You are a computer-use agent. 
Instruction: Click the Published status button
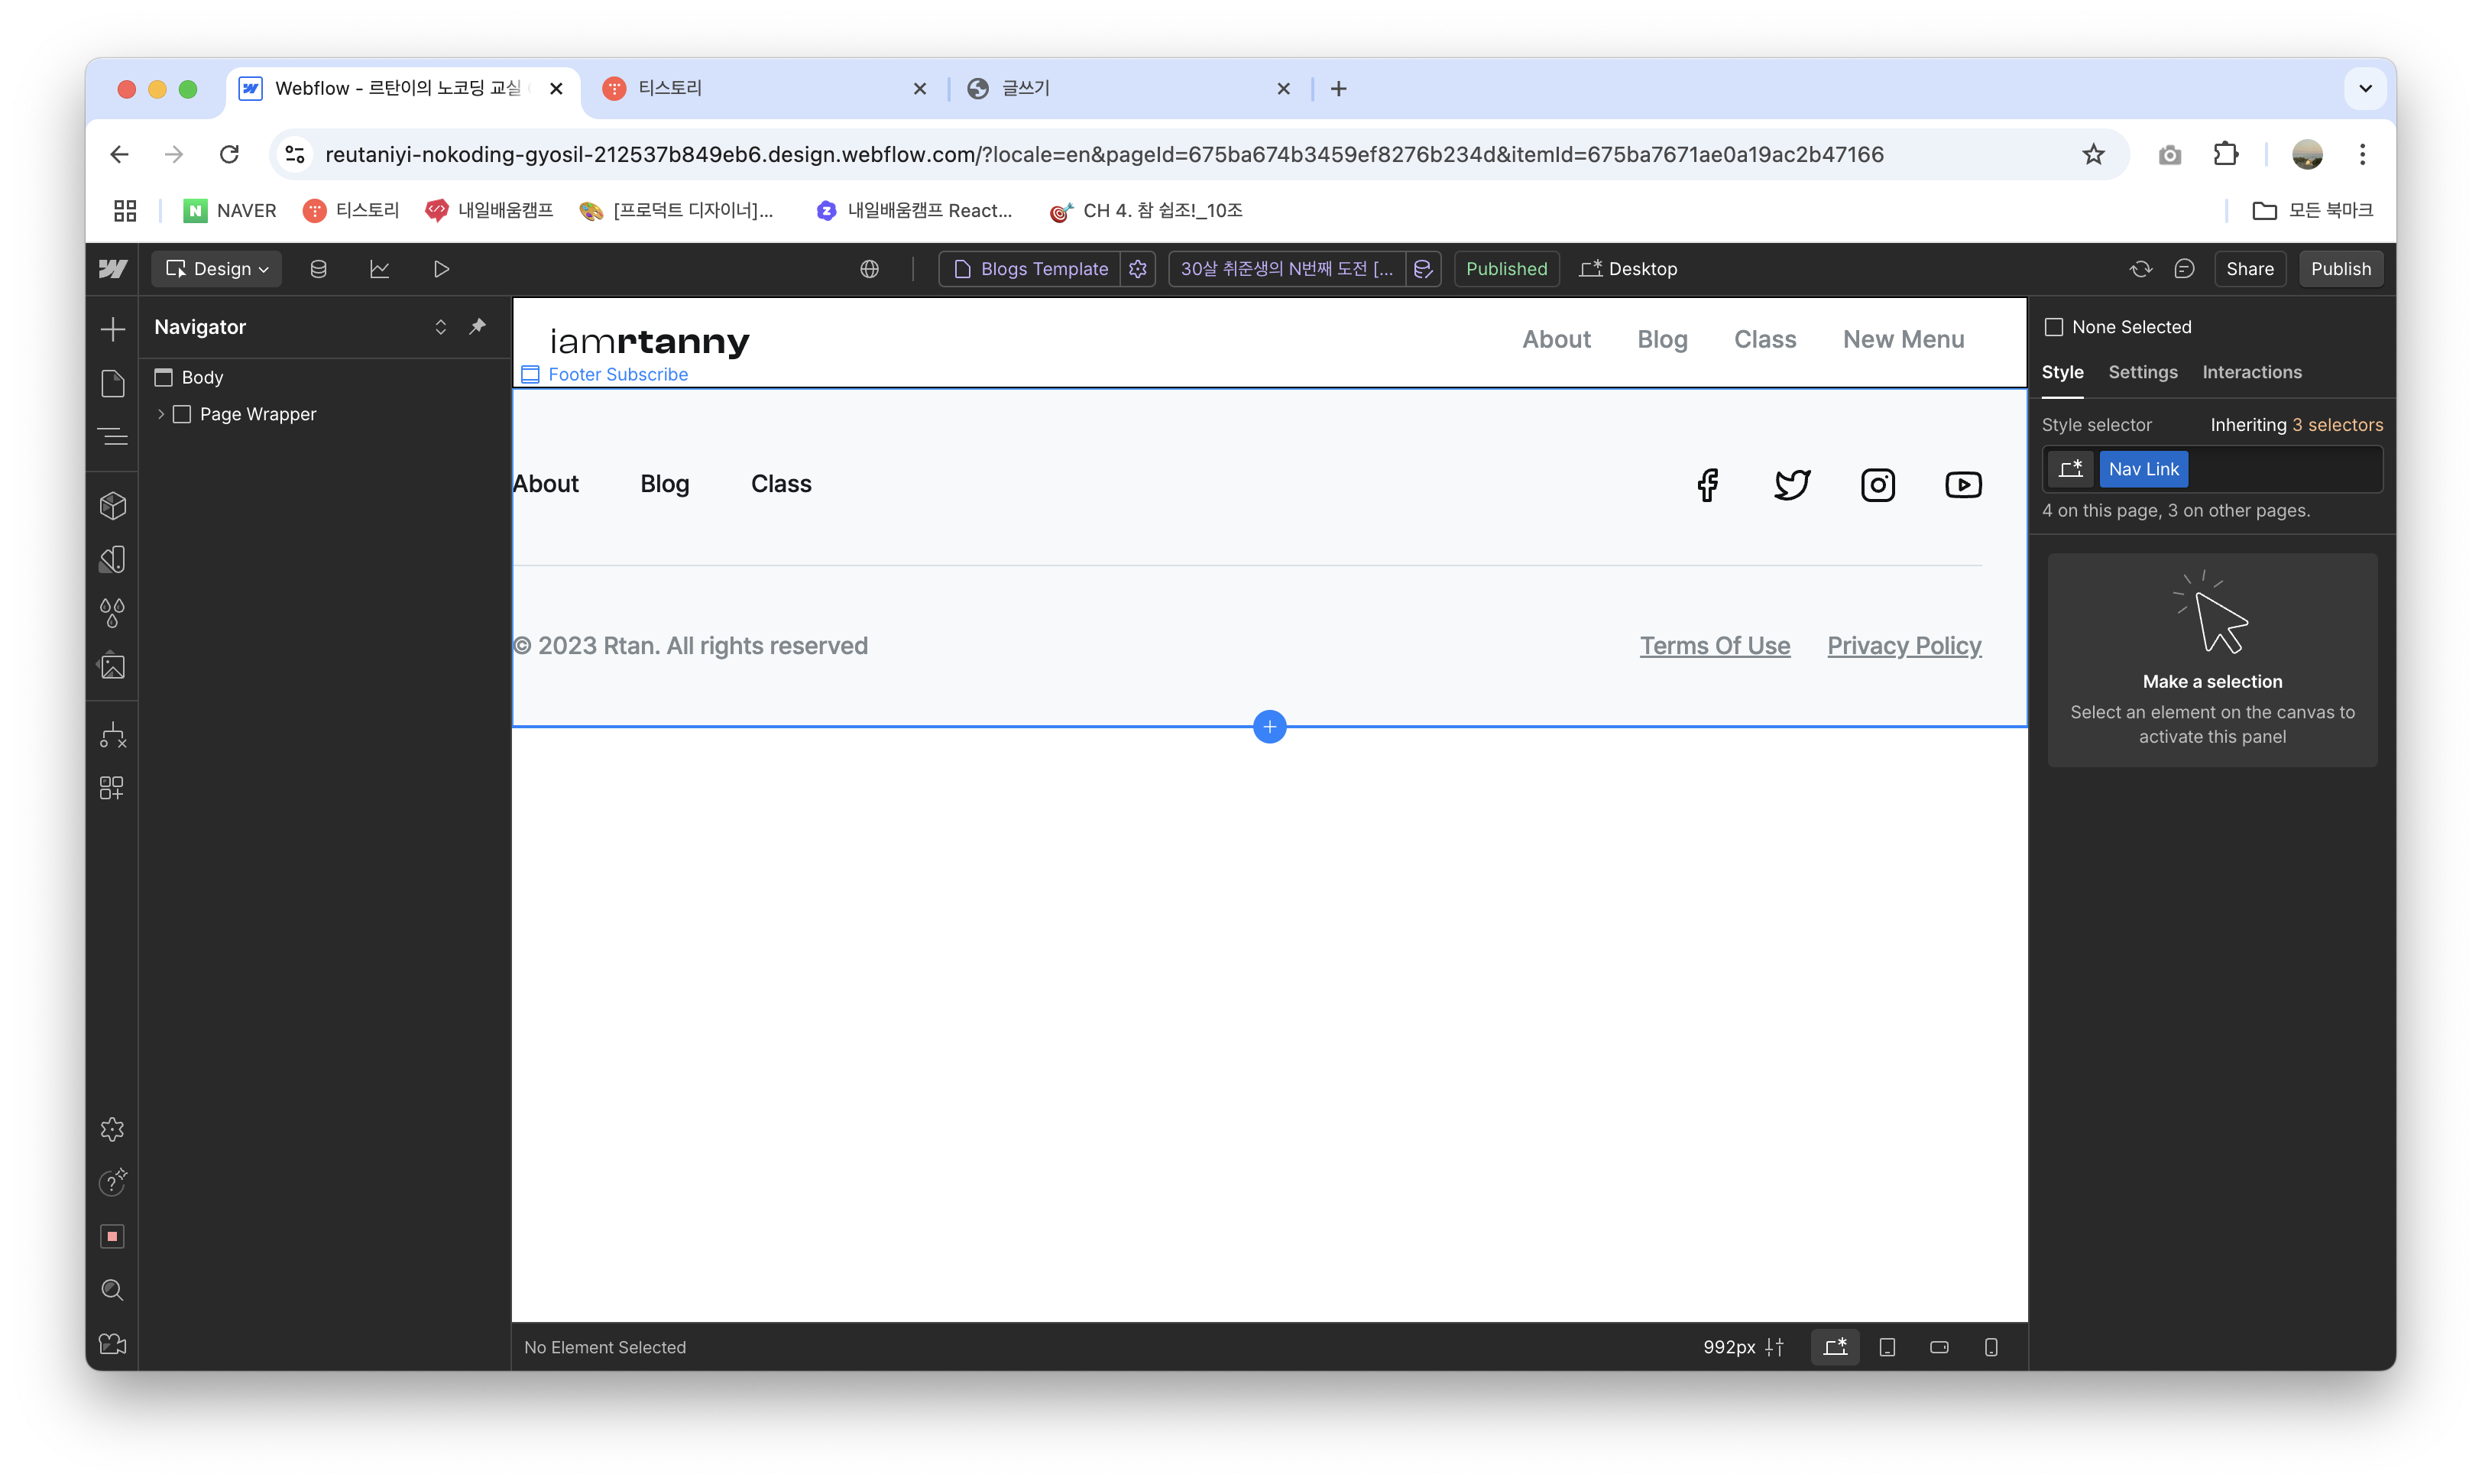pyautogui.click(x=1506, y=269)
